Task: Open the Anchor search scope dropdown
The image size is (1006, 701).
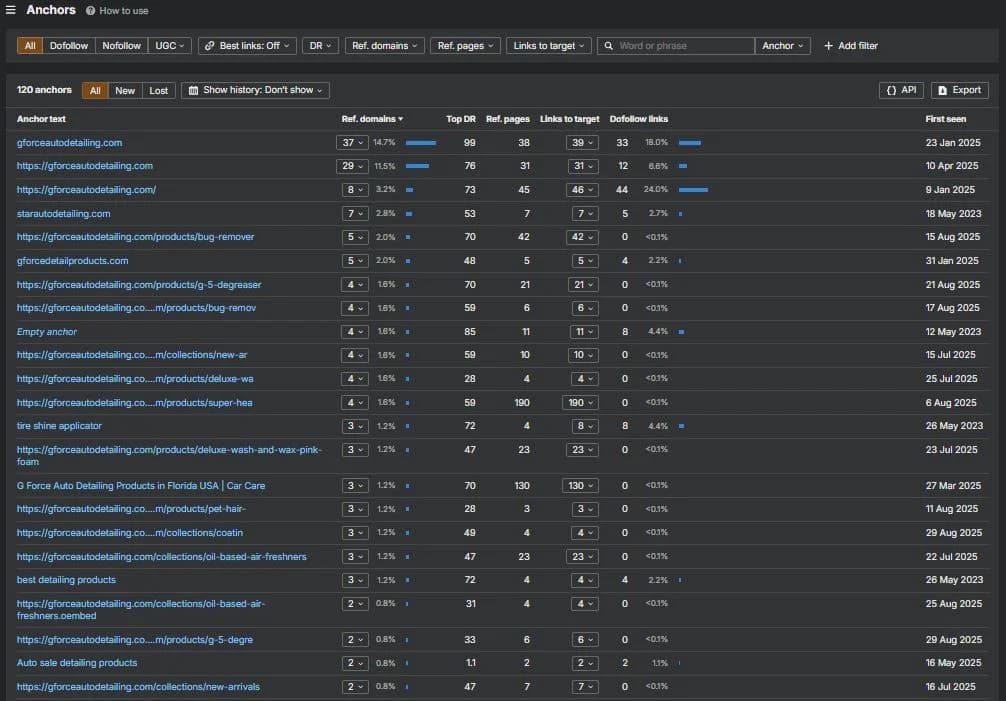Action: 782,46
